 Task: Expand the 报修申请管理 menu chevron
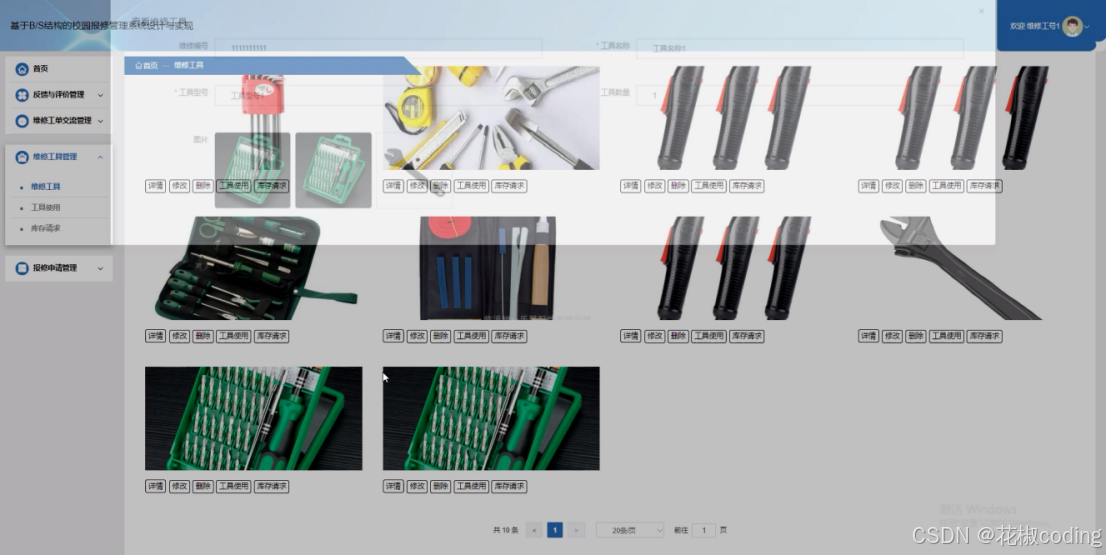click(x=100, y=268)
